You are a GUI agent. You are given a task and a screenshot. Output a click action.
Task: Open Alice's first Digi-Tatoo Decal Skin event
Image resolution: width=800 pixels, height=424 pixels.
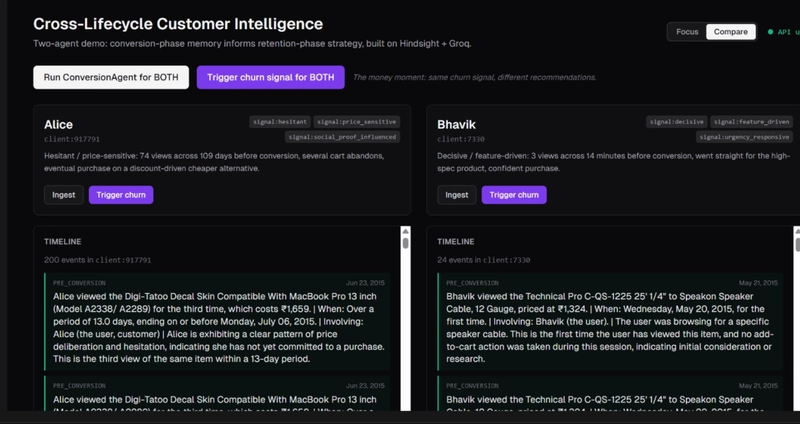pos(218,322)
